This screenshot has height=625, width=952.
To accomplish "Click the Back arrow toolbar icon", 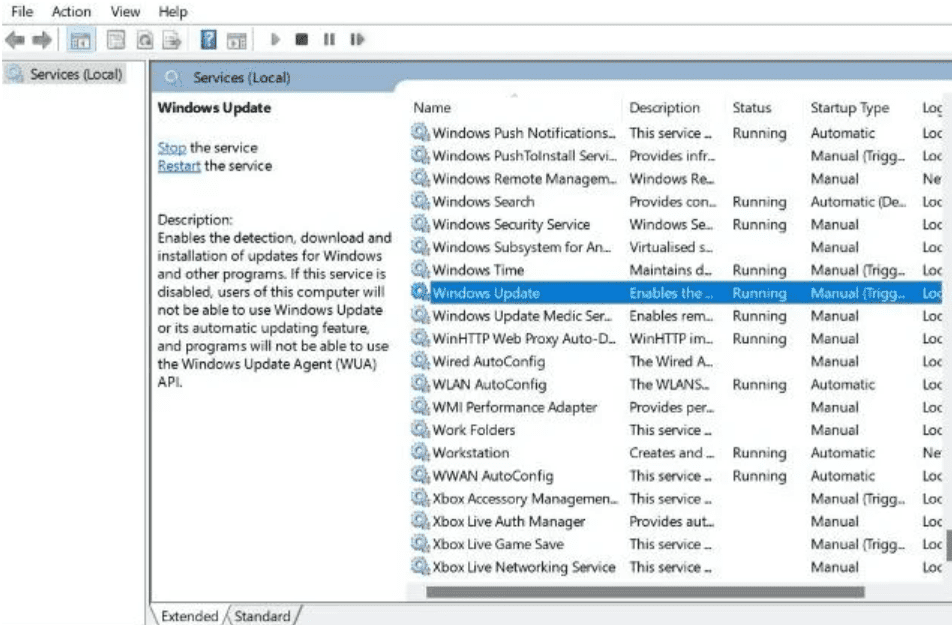I will [x=15, y=40].
